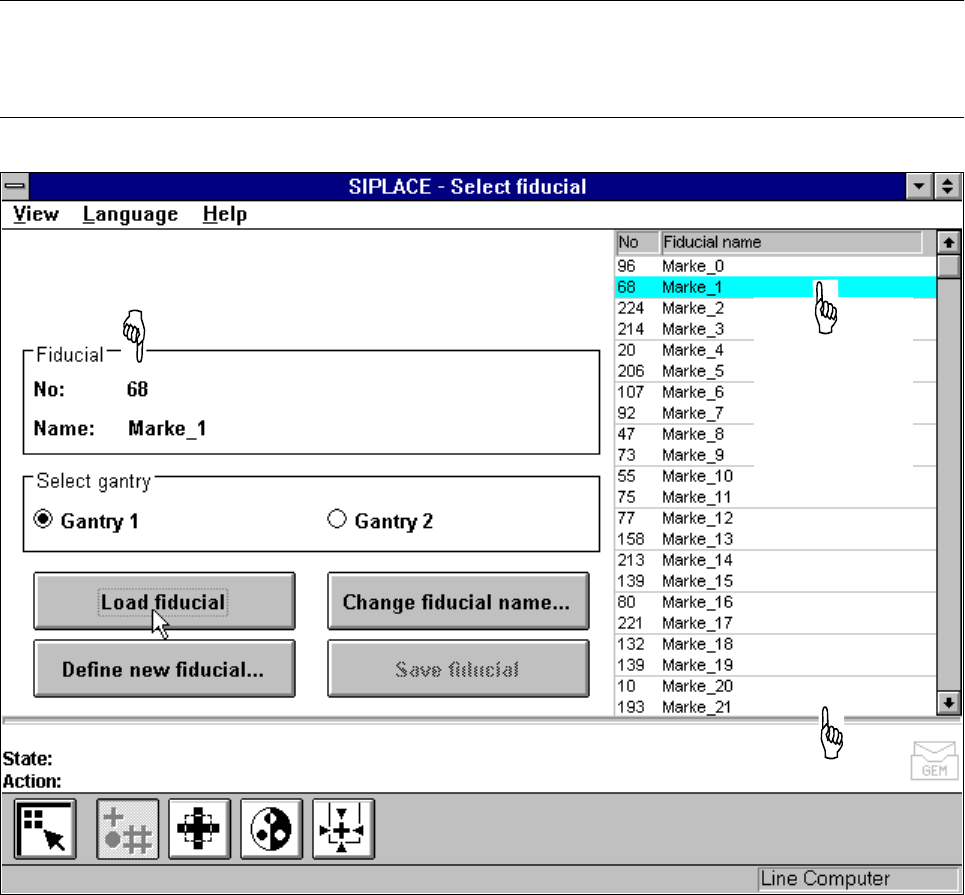This screenshot has width=965, height=895.
Task: Click the circular fiducial toolbar icon
Action: pos(271,829)
